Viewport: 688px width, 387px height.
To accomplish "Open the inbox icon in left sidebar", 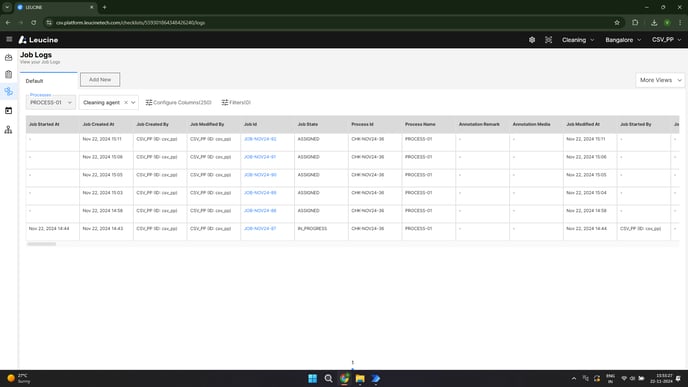I will [8, 57].
